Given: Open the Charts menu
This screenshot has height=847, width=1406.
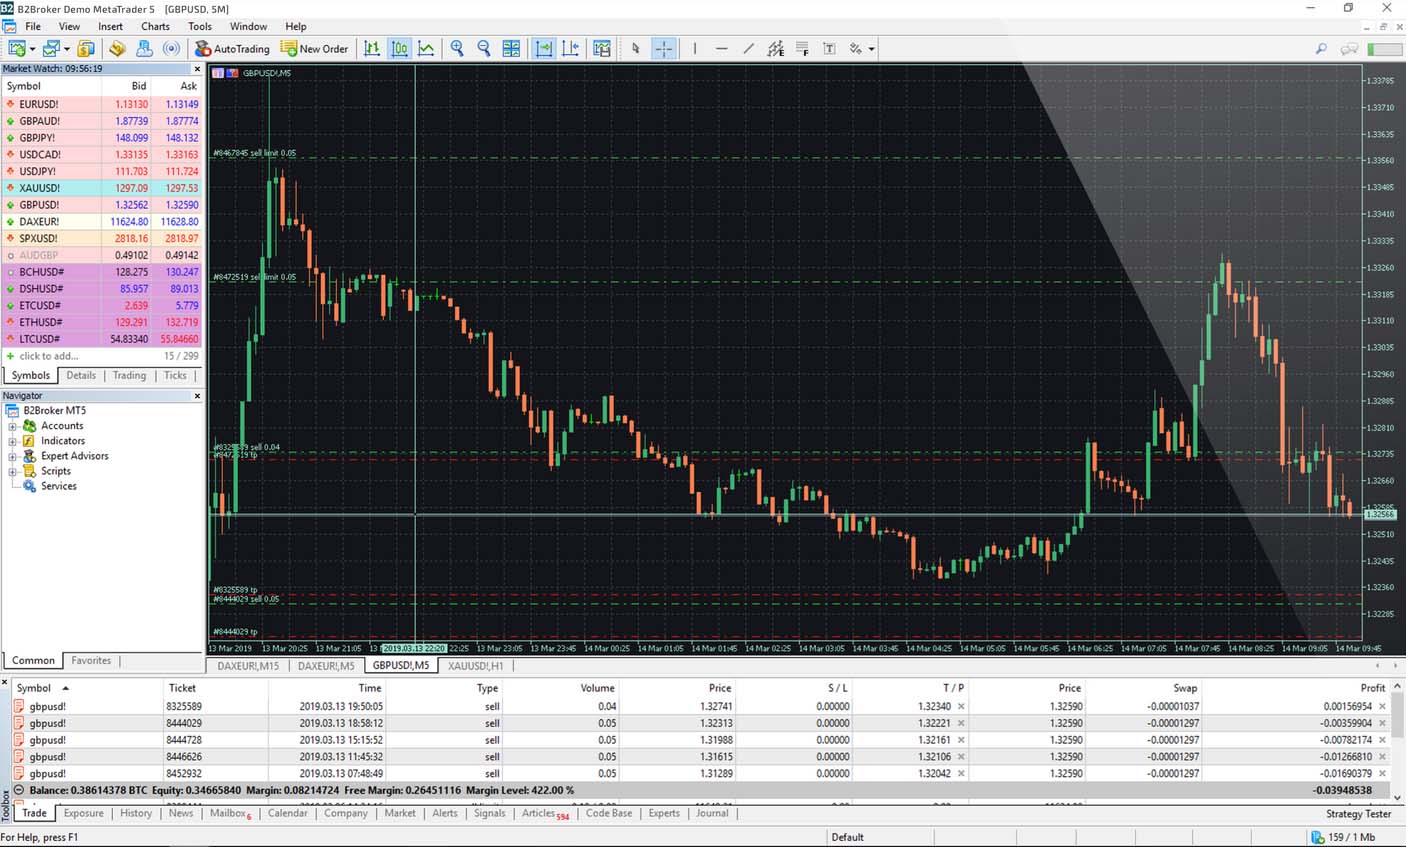Looking at the screenshot, I should click(x=155, y=26).
